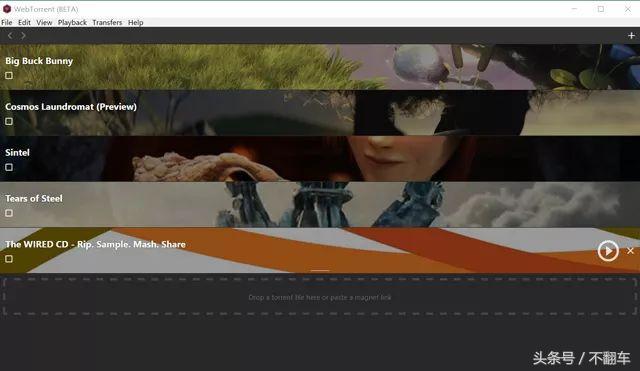Toggle the Big Buck Bunny checkbox
Image resolution: width=640 pixels, height=371 pixels.
9,76
